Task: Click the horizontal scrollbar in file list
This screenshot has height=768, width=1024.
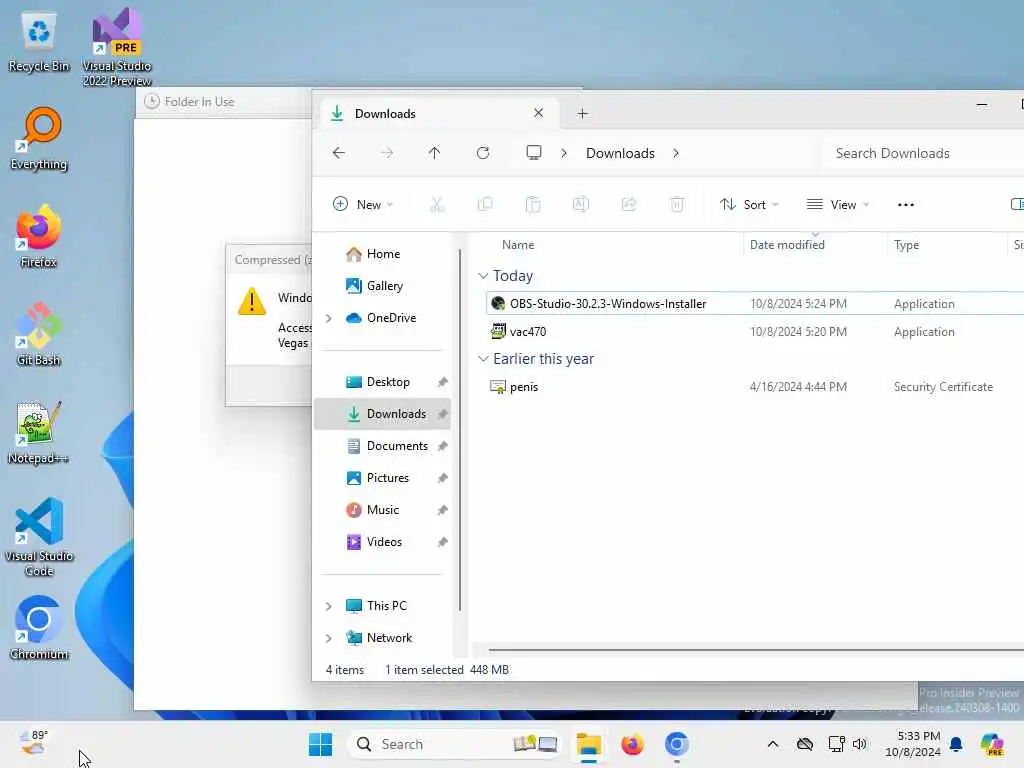Action: pos(756,650)
